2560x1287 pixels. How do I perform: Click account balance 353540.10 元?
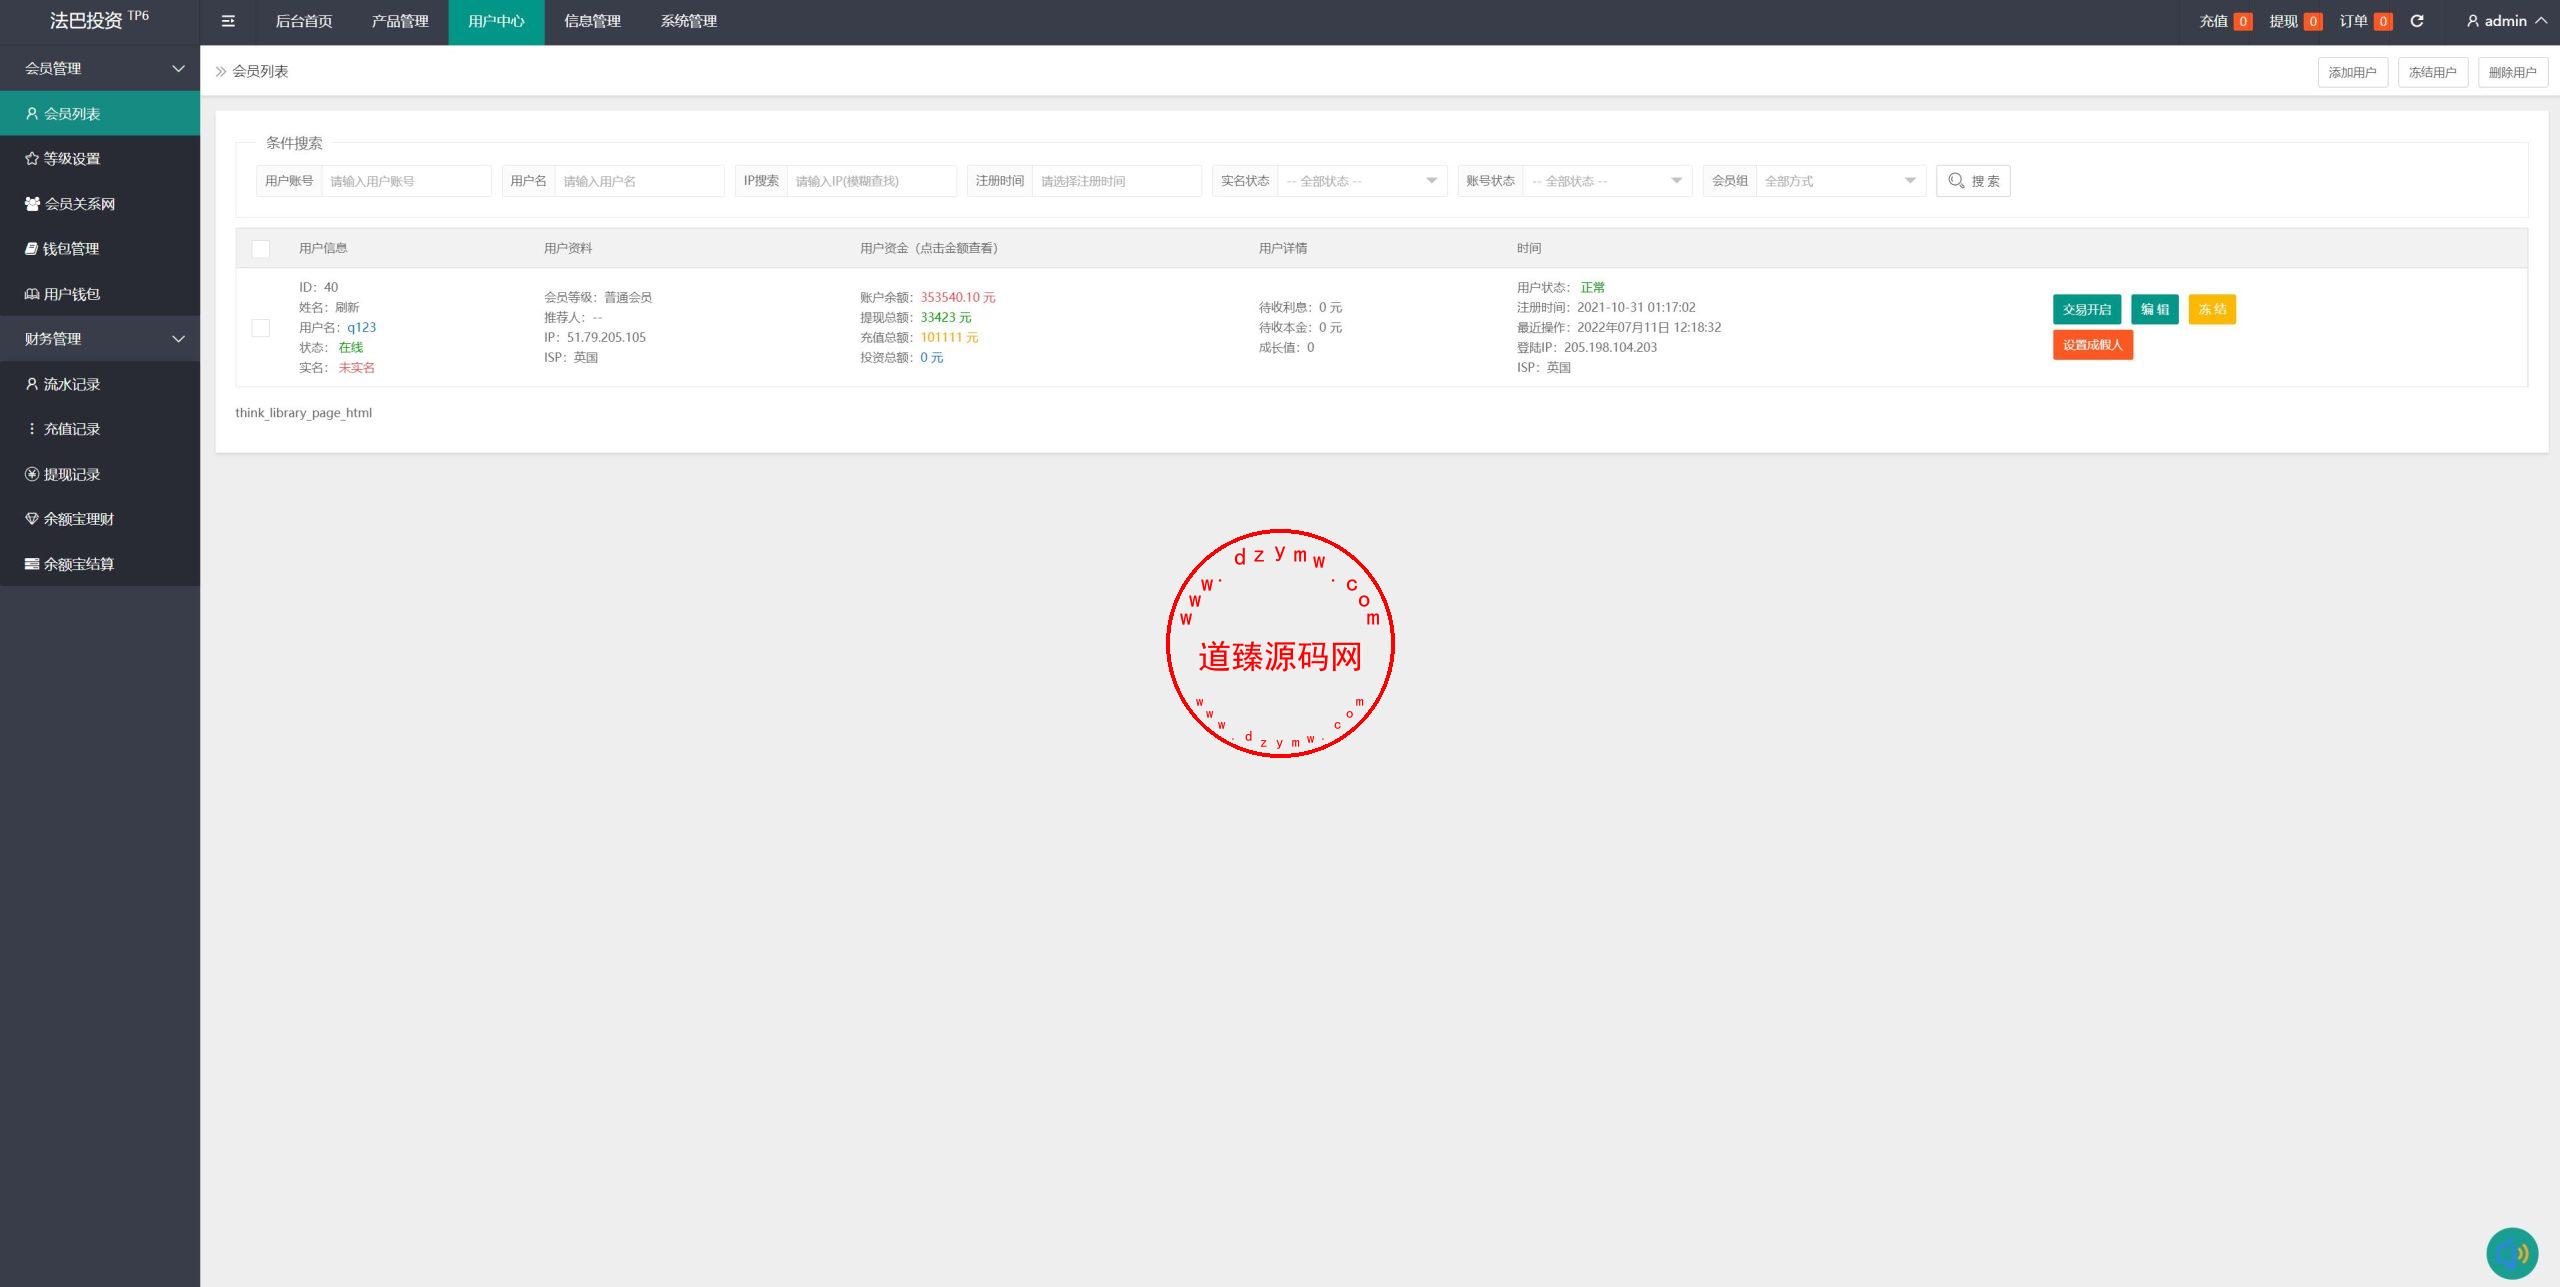coord(958,297)
